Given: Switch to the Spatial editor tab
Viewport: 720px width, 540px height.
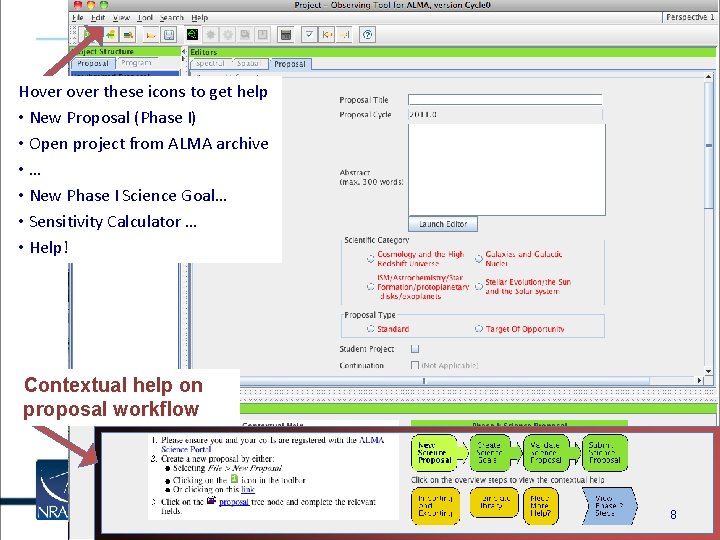Looking at the screenshot, I should 248,63.
